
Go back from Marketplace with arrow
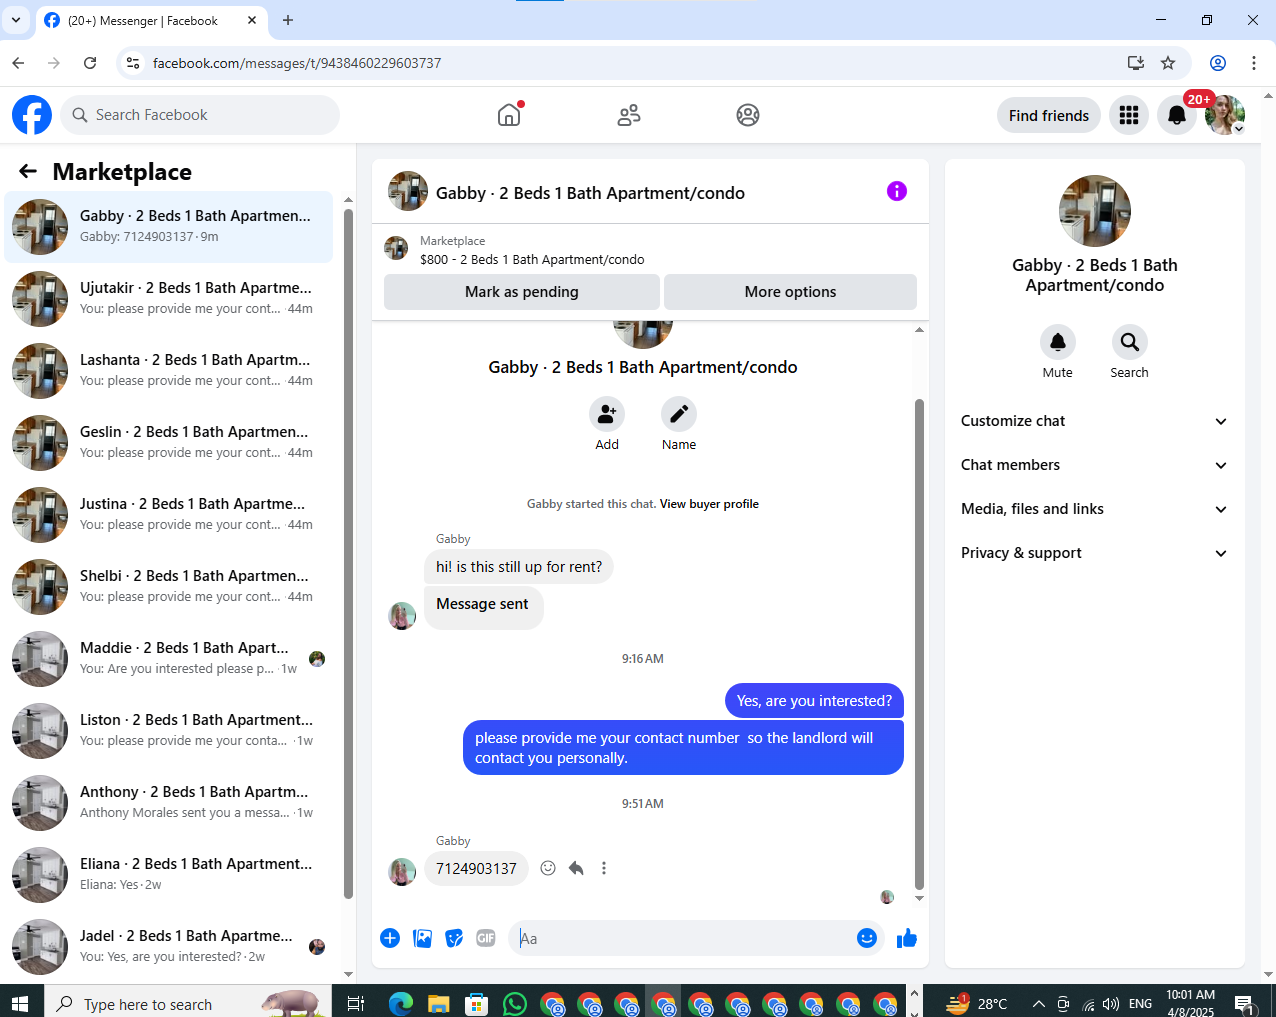tap(28, 172)
